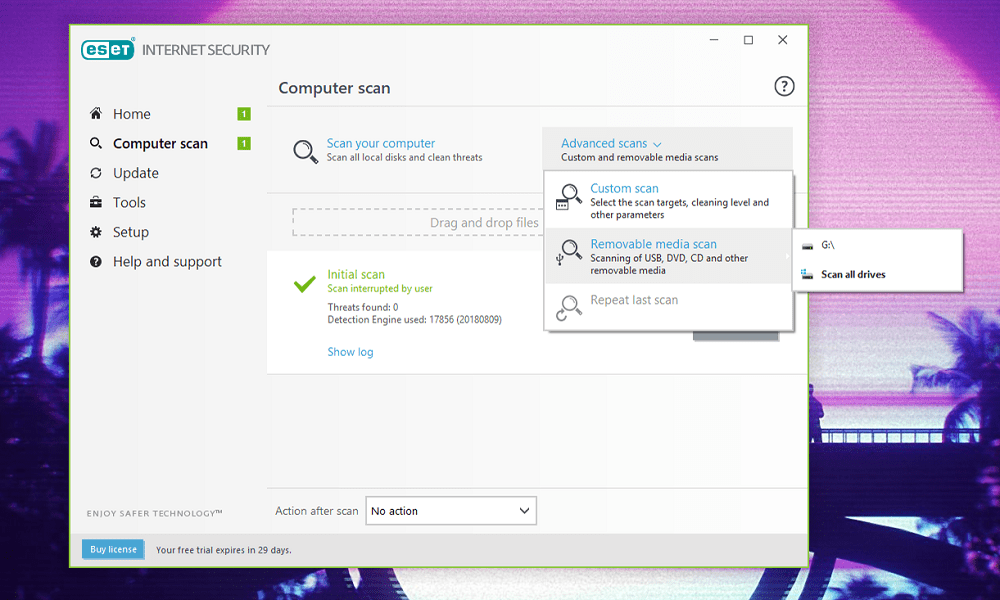Open the Action after scan dropdown
The height and width of the screenshot is (600, 1000).
(x=451, y=511)
